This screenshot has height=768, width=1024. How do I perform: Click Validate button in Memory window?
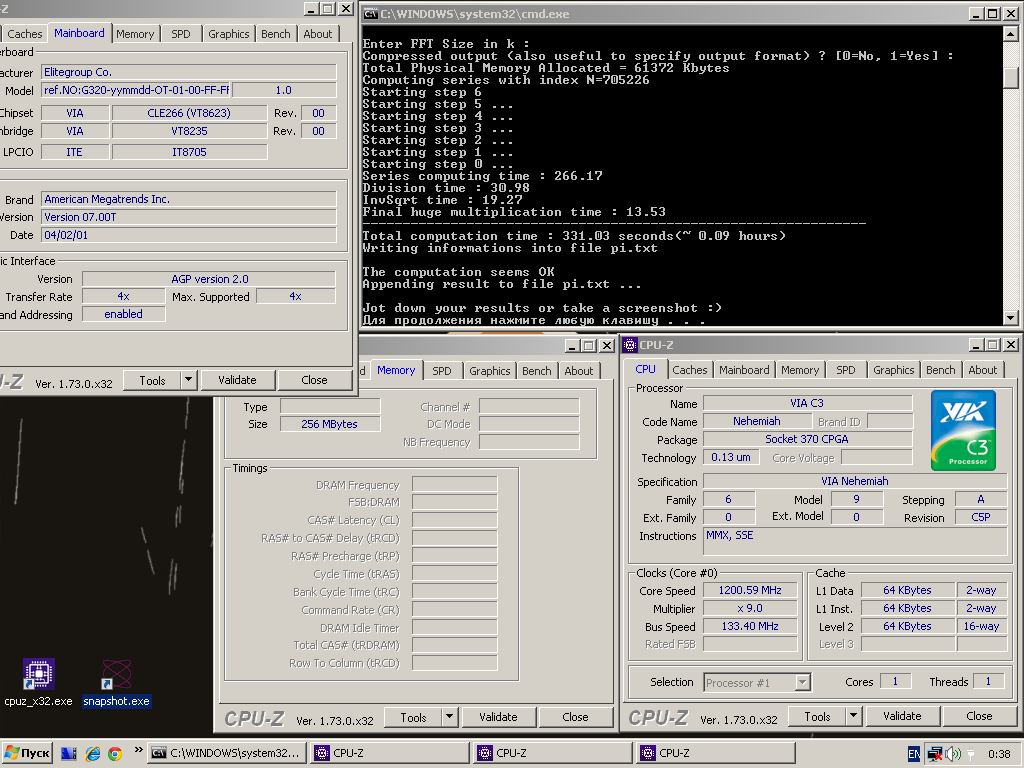[498, 717]
